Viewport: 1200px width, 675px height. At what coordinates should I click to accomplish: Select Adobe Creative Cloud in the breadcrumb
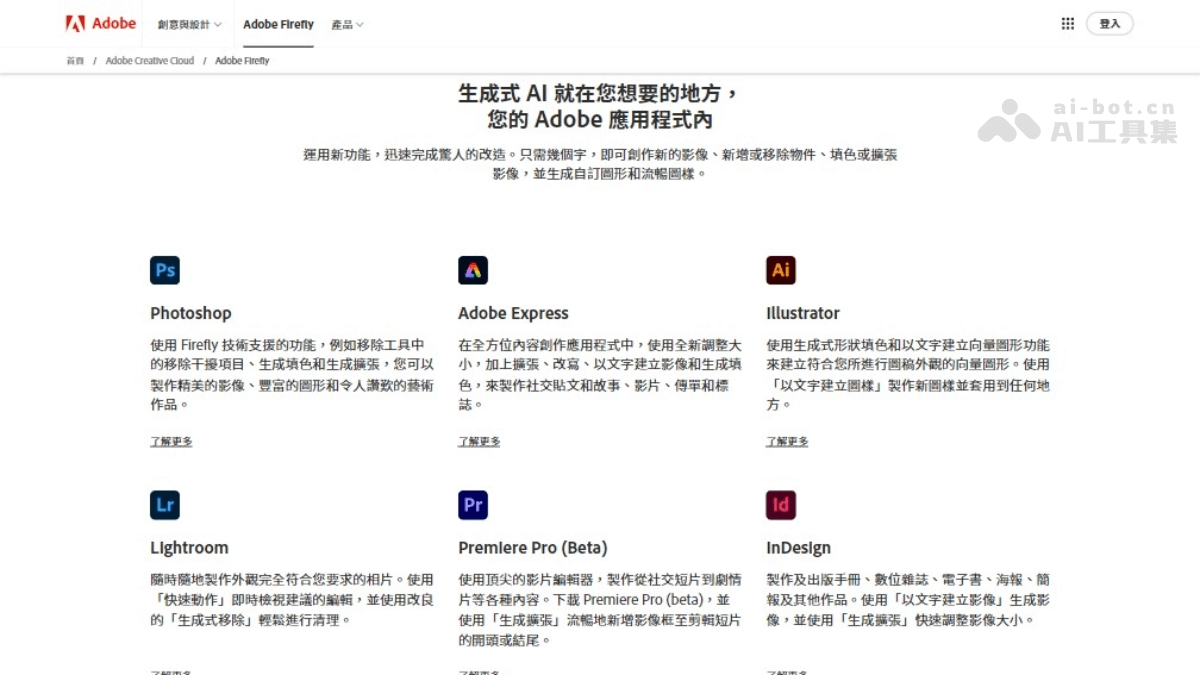pos(150,60)
